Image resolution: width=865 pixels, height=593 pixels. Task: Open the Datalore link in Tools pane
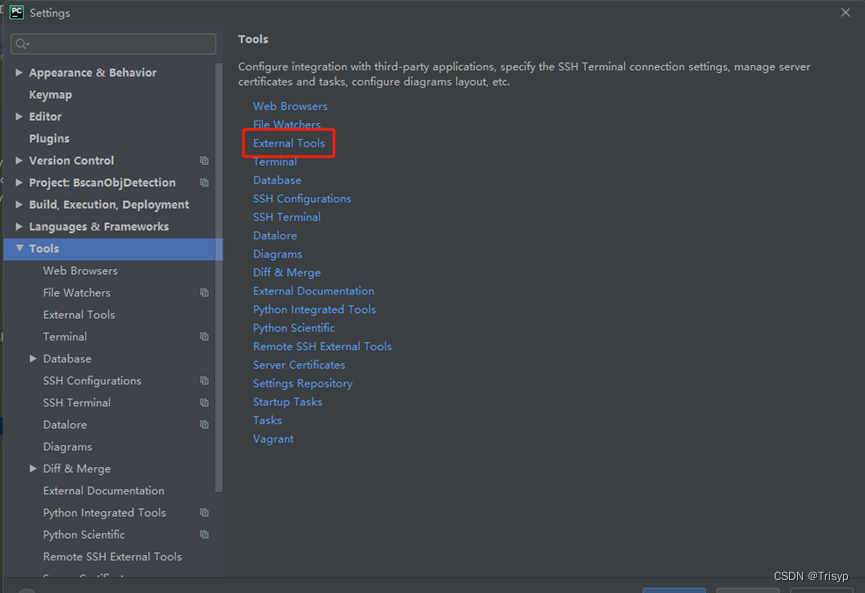point(275,236)
